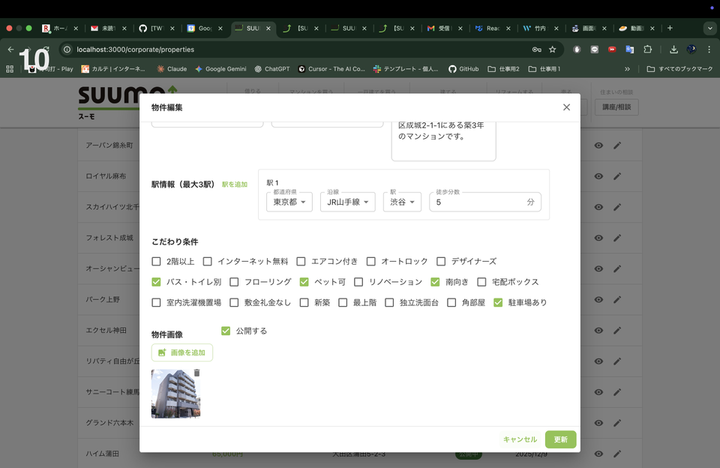Click the 画像を追加 button
The width and height of the screenshot is (720, 468).
coord(182,353)
